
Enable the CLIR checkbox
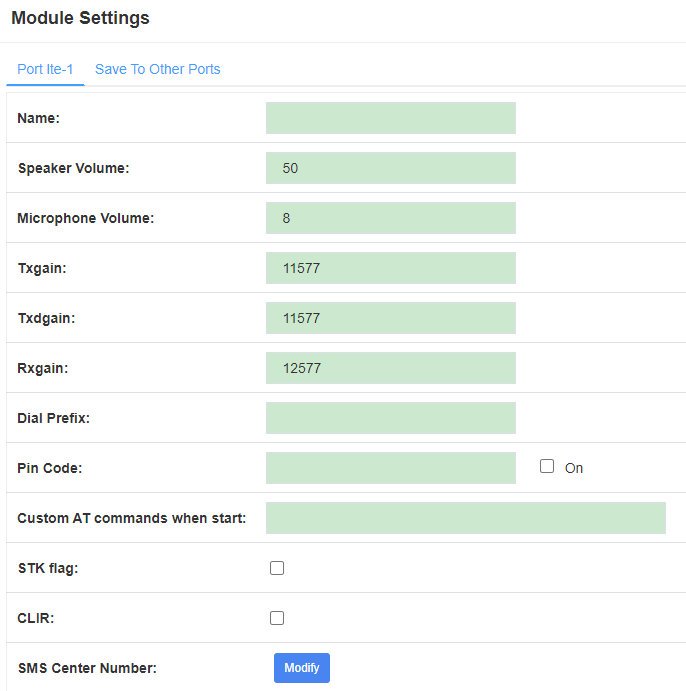[x=277, y=618]
